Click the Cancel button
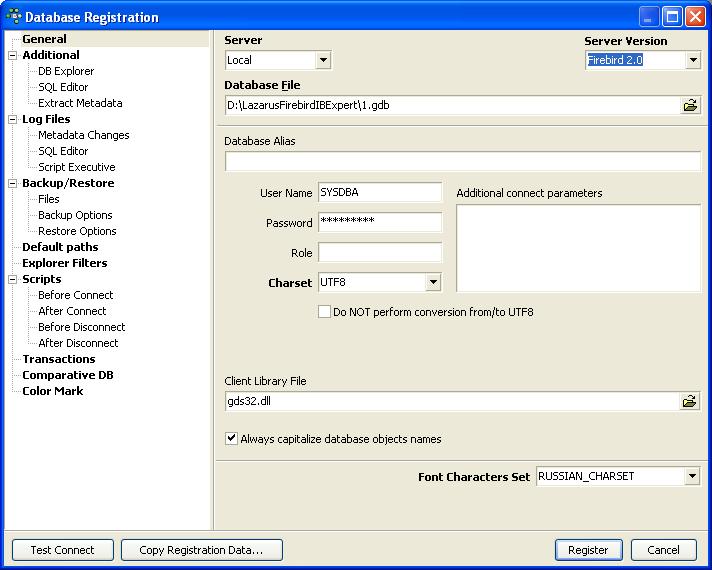This screenshot has height=570, width=712. pos(663,550)
